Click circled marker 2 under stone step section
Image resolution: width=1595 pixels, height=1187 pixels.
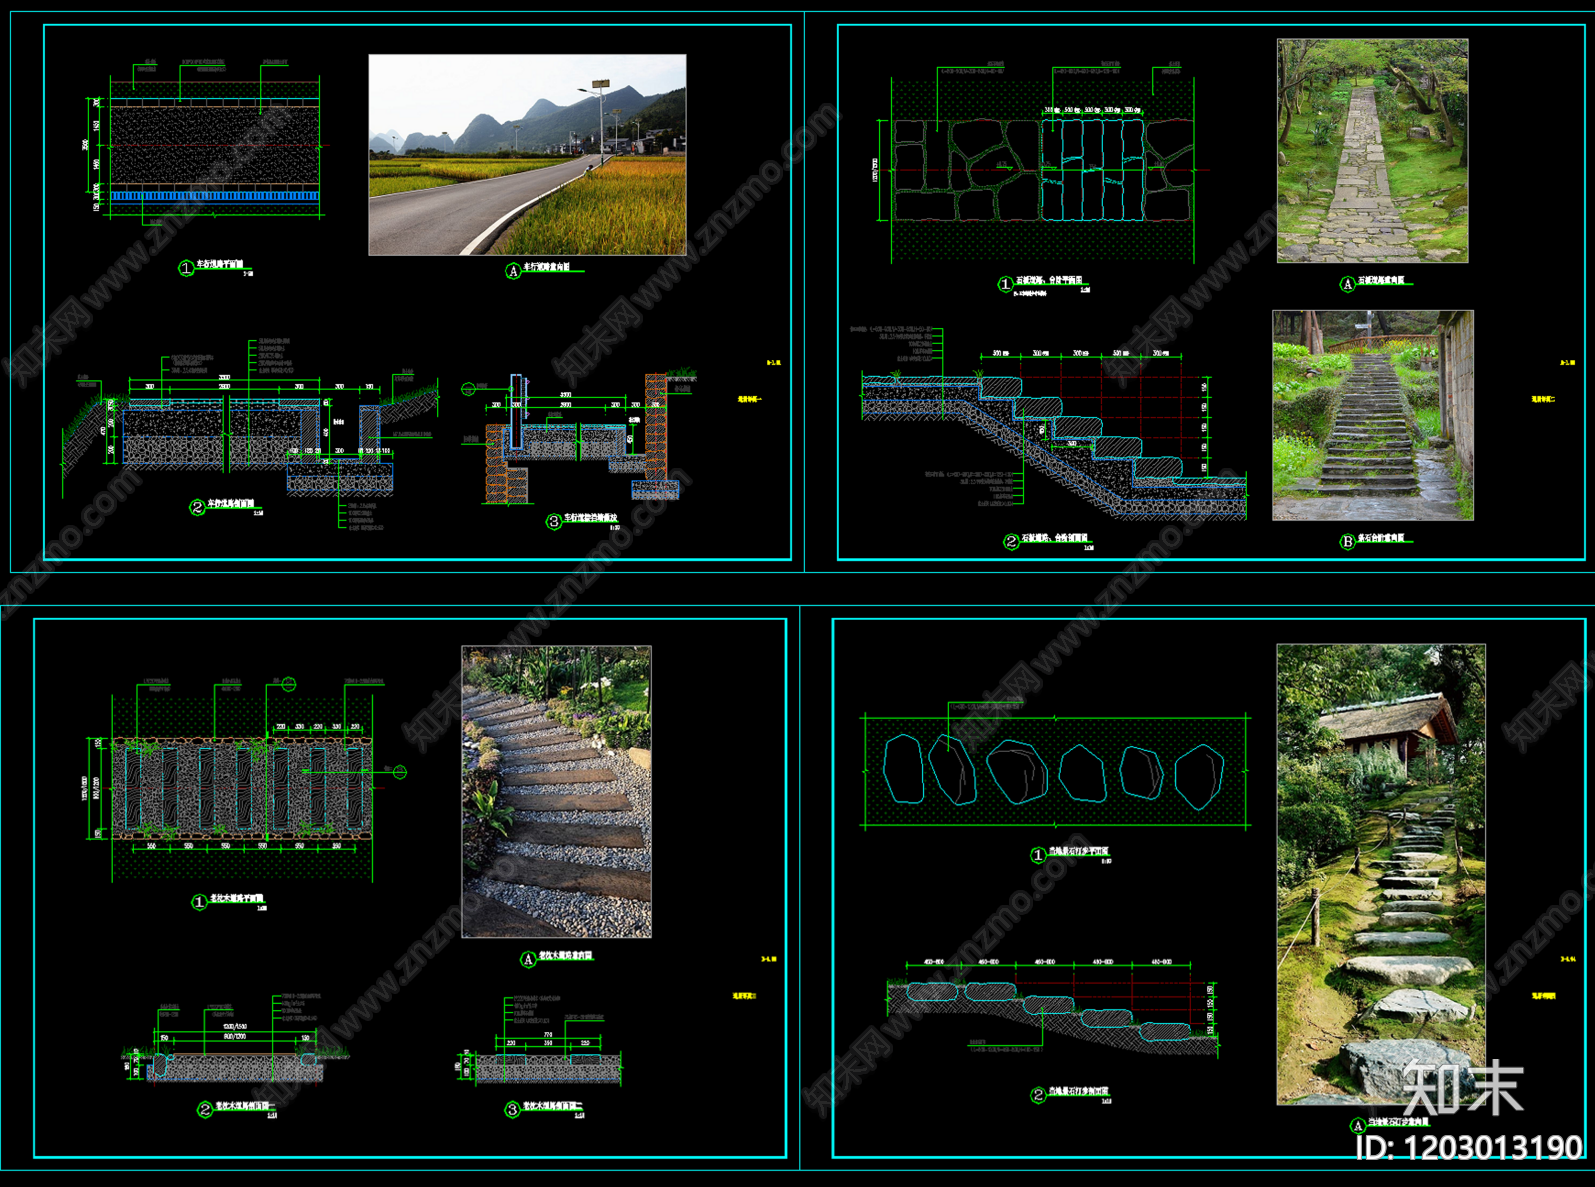click(1011, 541)
